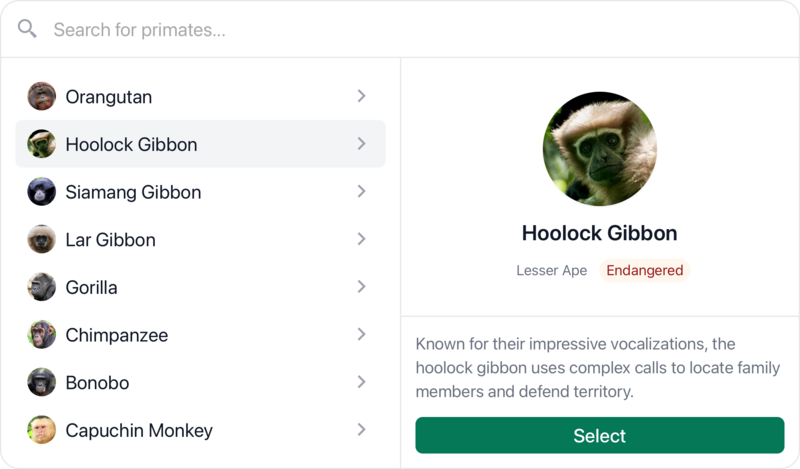The width and height of the screenshot is (800, 469).
Task: Click the Chimpanzee avatar image
Action: pyautogui.click(x=41, y=334)
